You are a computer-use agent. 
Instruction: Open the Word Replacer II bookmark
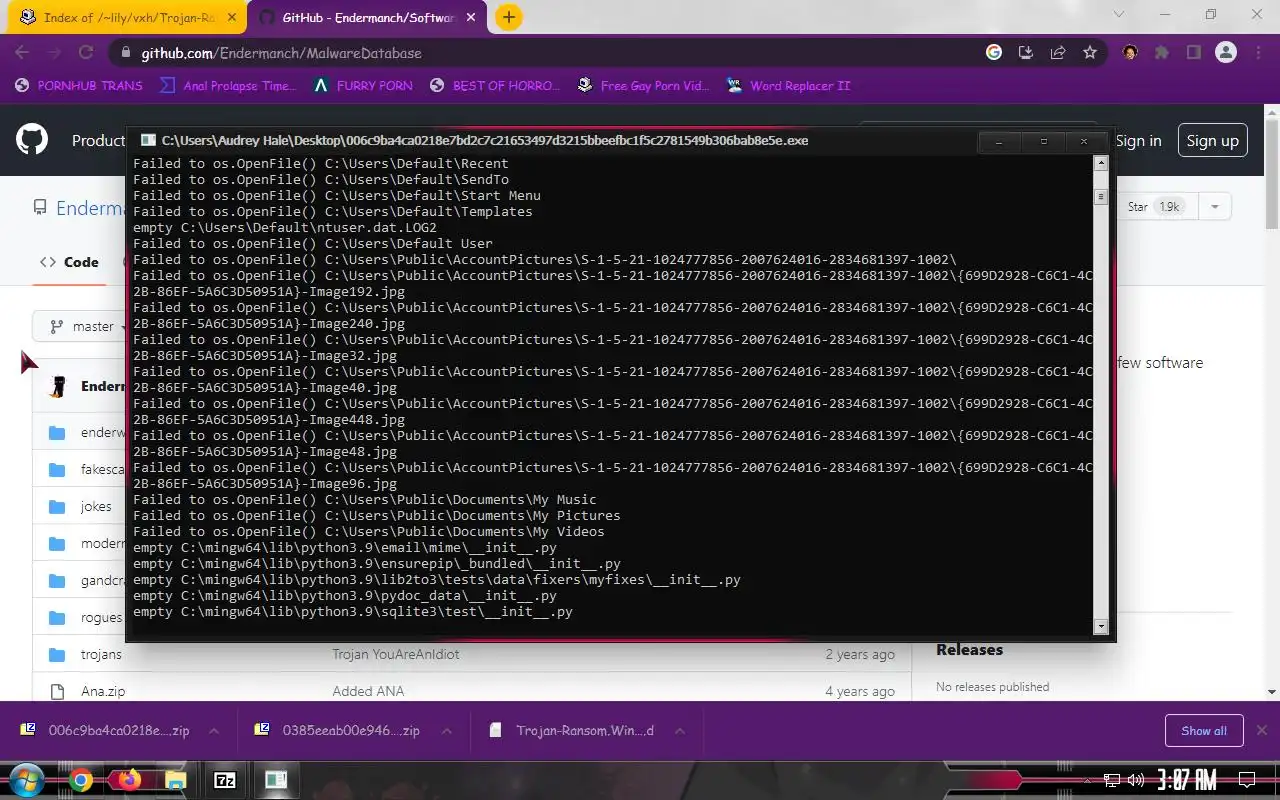pyautogui.click(x=789, y=86)
